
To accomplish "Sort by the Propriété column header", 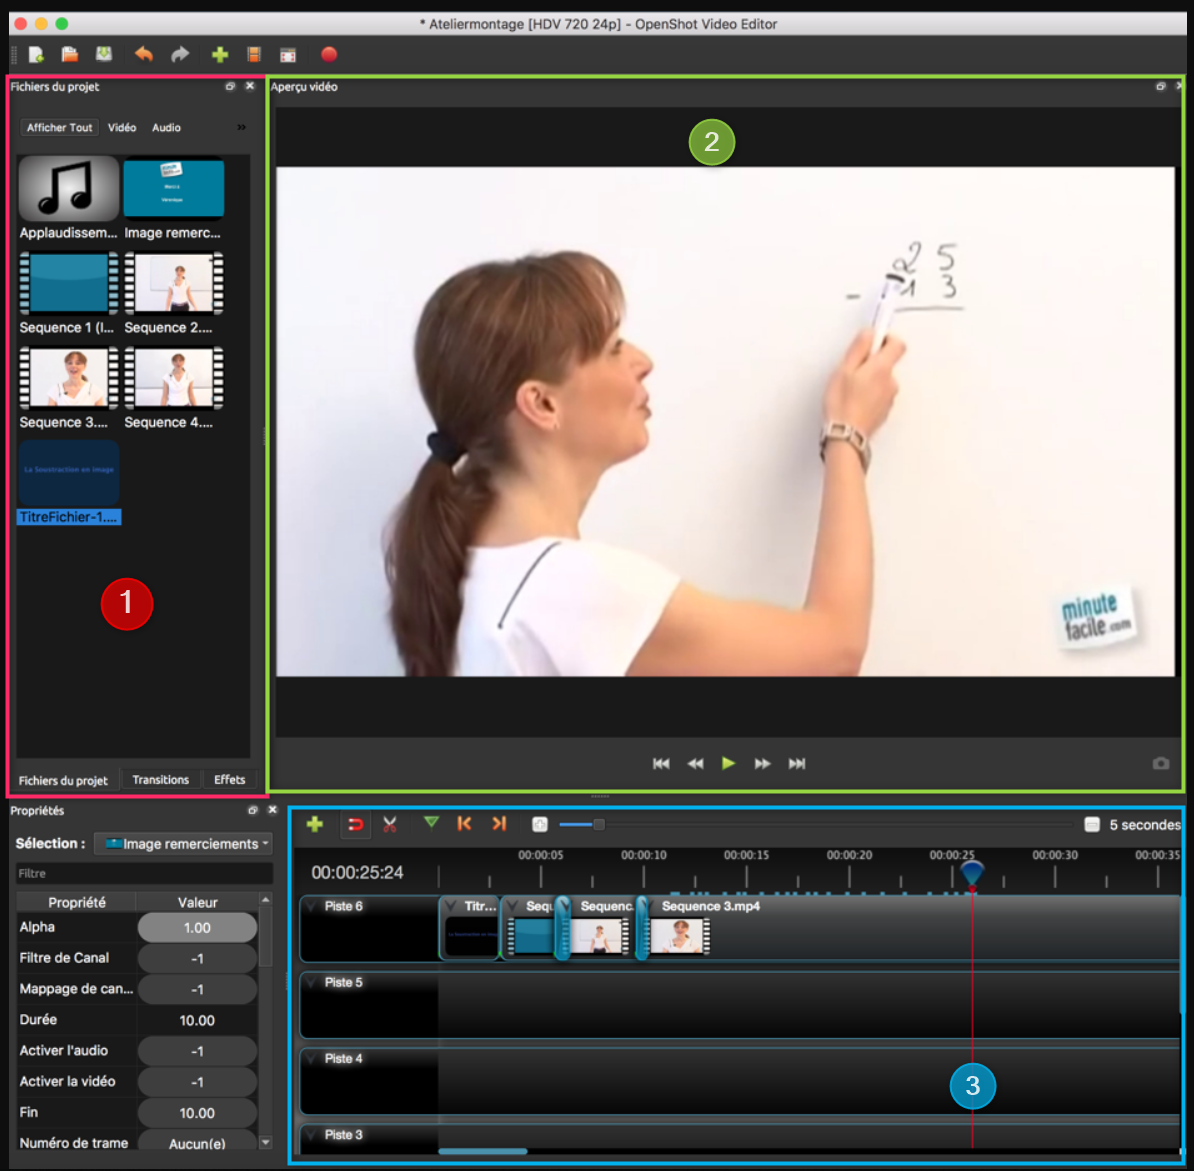I will (x=76, y=902).
